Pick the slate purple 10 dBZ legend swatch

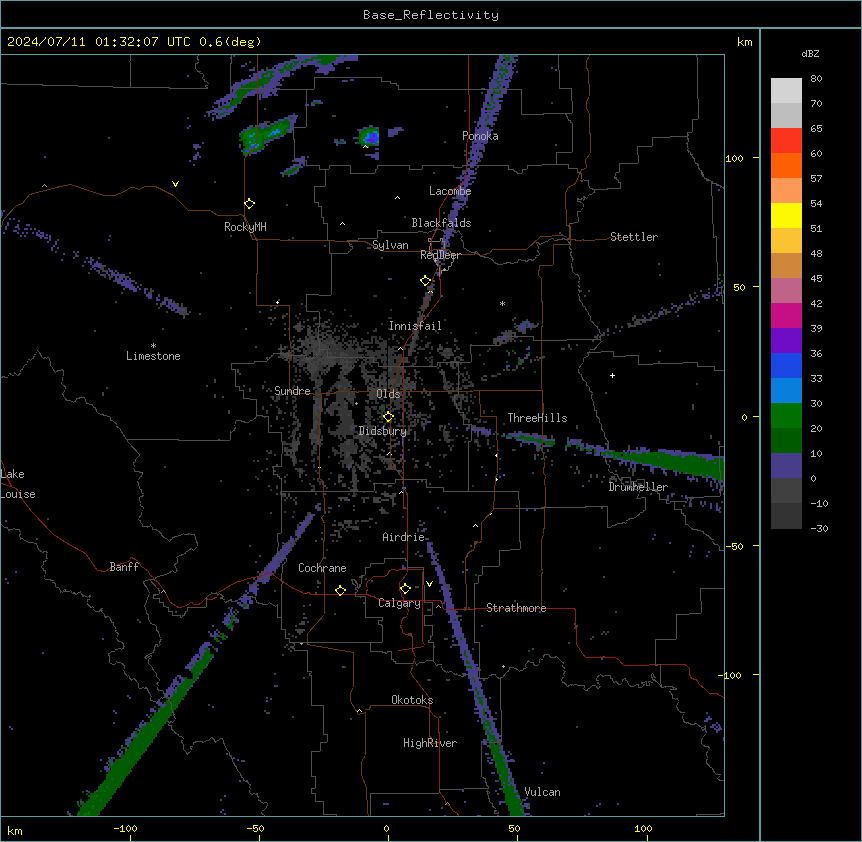point(786,466)
